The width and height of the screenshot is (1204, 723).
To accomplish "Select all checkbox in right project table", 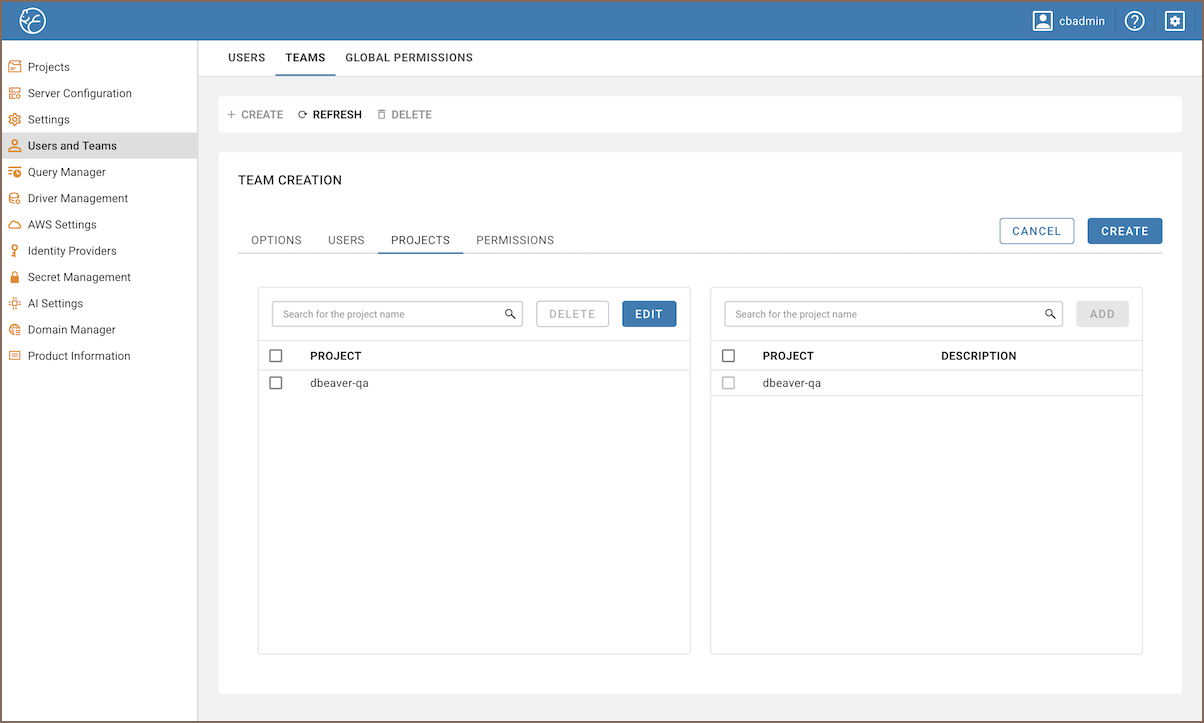I will pos(728,356).
